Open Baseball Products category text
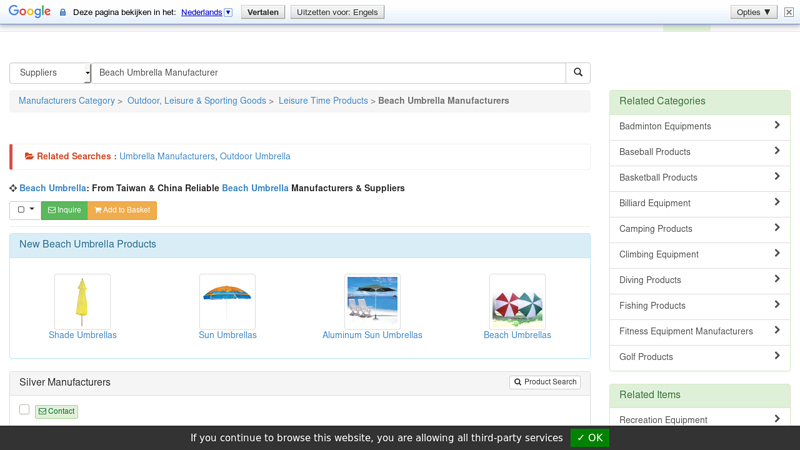Viewport: 800px width, 450px height. 655,152
